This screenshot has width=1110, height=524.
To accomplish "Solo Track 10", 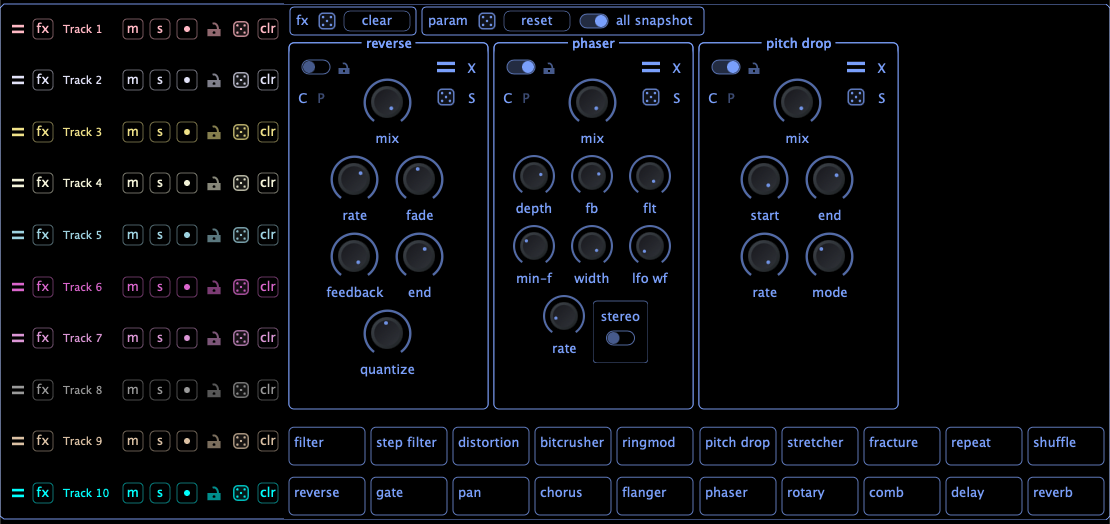I will [x=160, y=492].
